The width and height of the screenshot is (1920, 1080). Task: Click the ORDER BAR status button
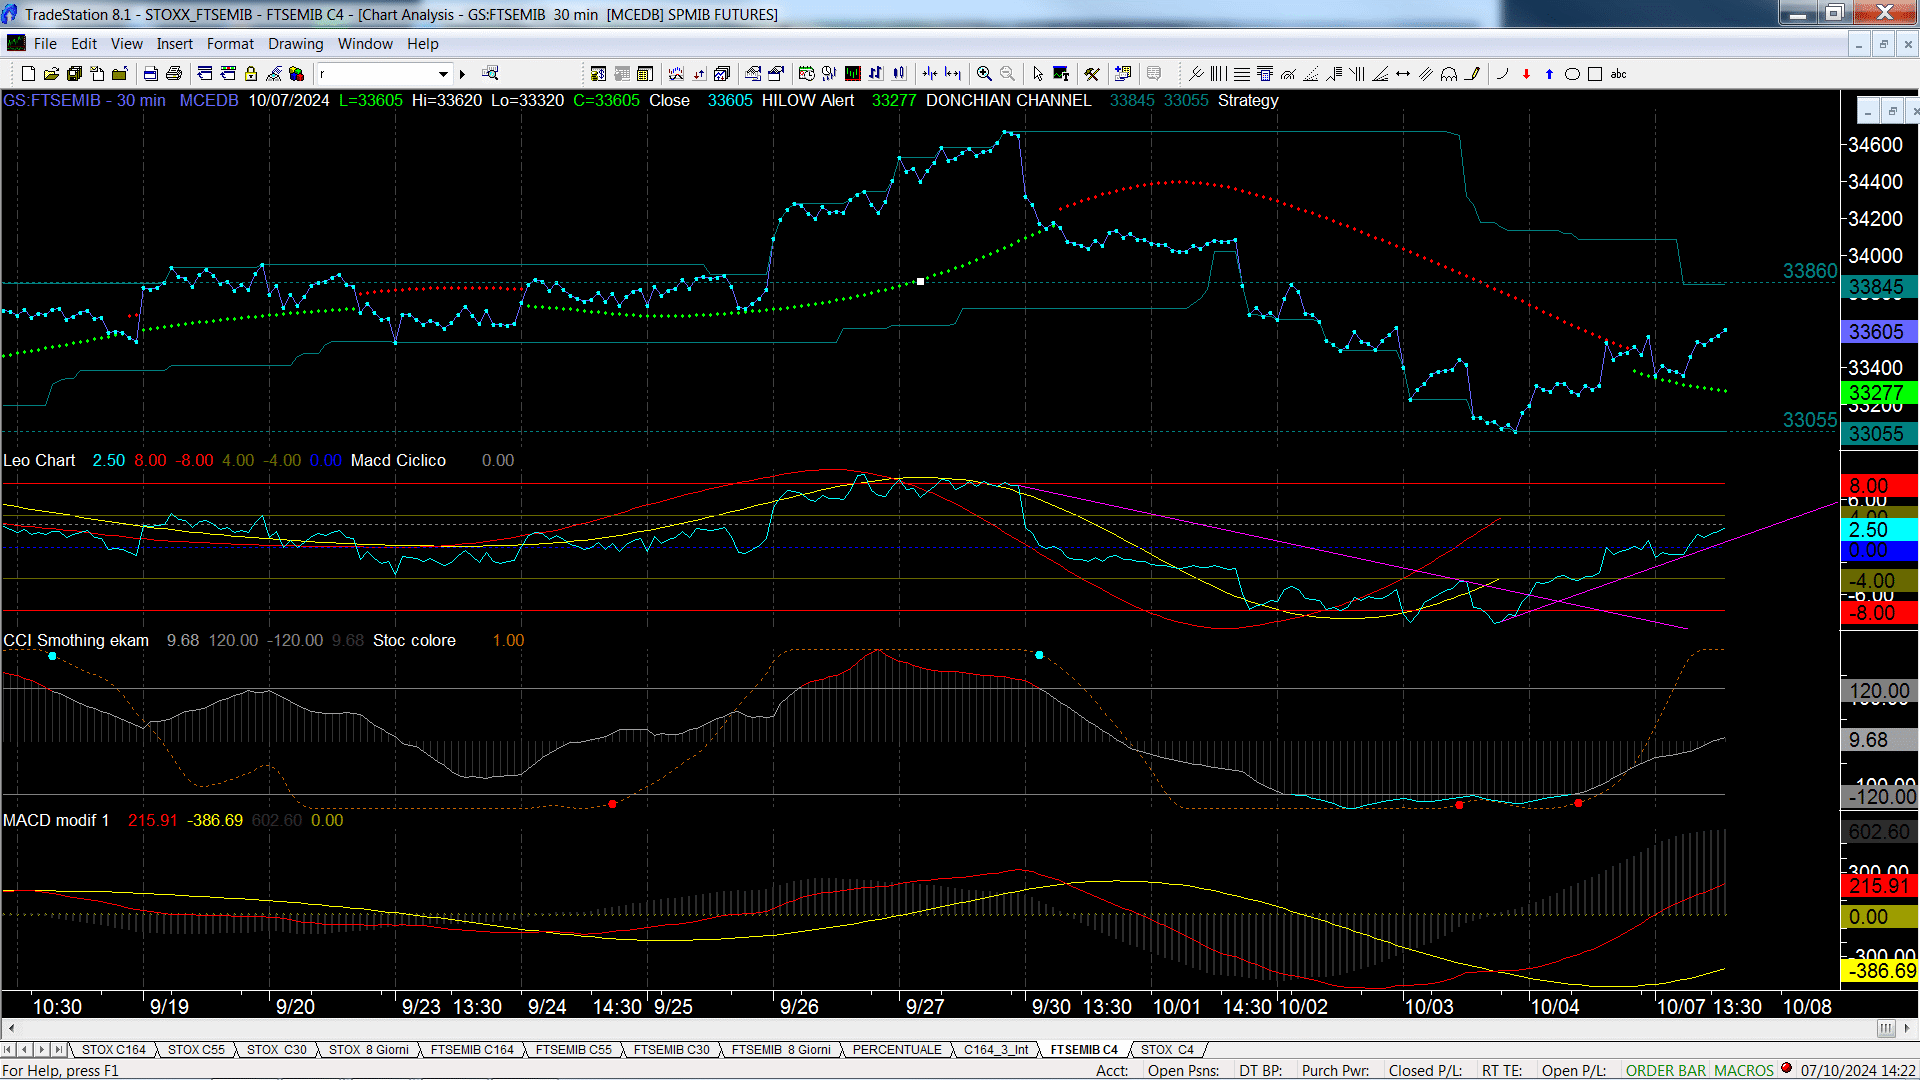click(x=1665, y=1071)
